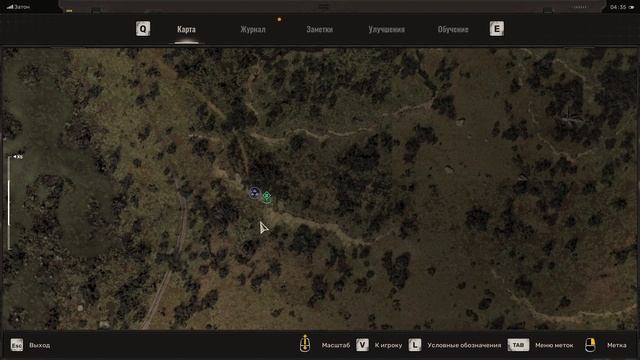Open Условные обозначения legend
Viewport: 640px width, 360px height.
pyautogui.click(x=464, y=345)
